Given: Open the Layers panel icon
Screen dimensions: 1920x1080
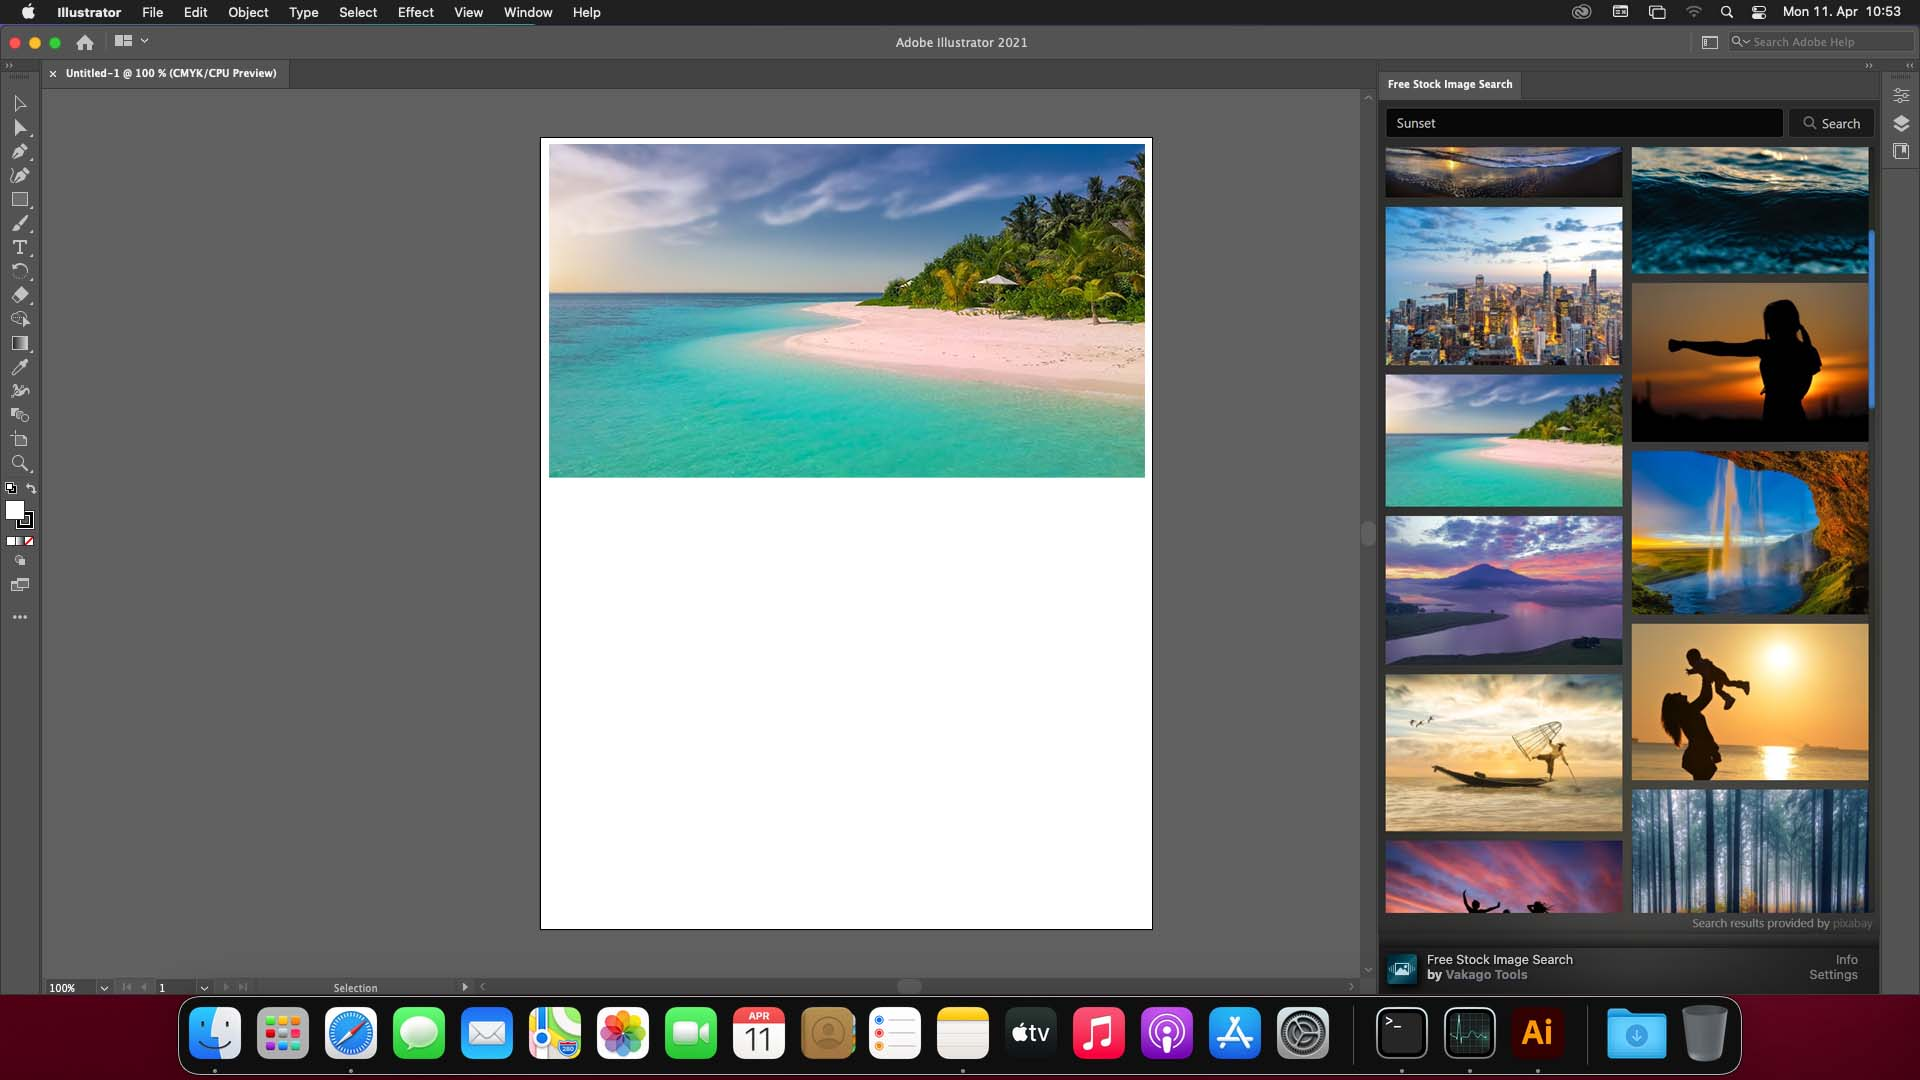Looking at the screenshot, I should pyautogui.click(x=1901, y=123).
